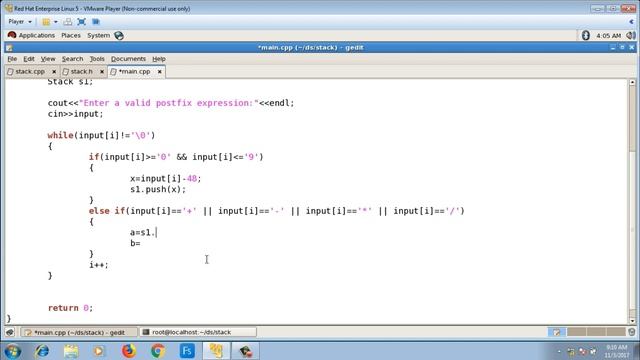Select the first workspace in switcher
Screen dimensions: 640x360
pos(556,332)
